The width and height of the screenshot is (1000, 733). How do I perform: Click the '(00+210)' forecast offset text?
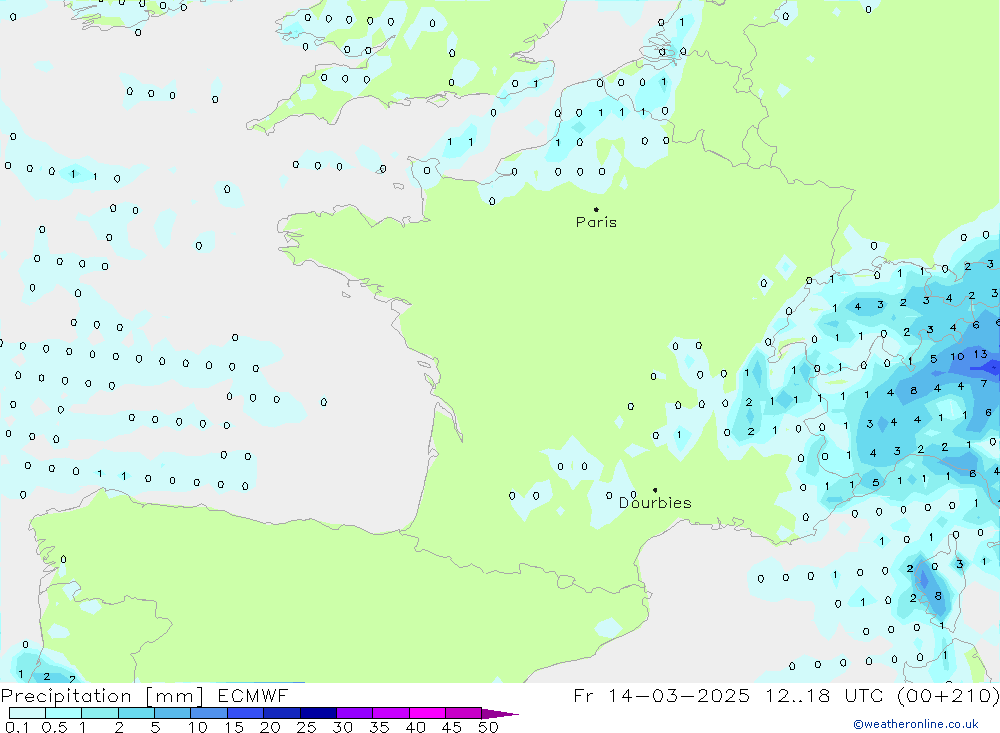948,695
